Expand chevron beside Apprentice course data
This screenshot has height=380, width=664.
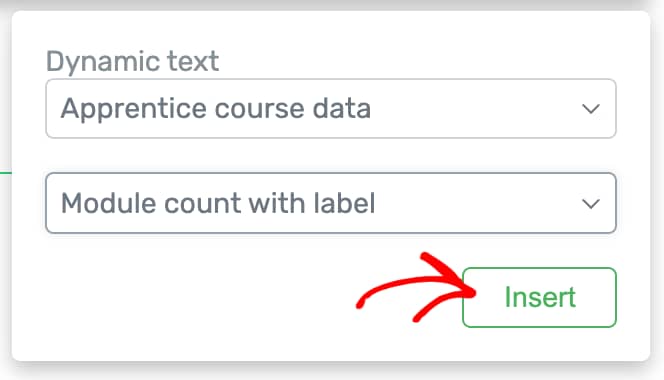(x=590, y=109)
